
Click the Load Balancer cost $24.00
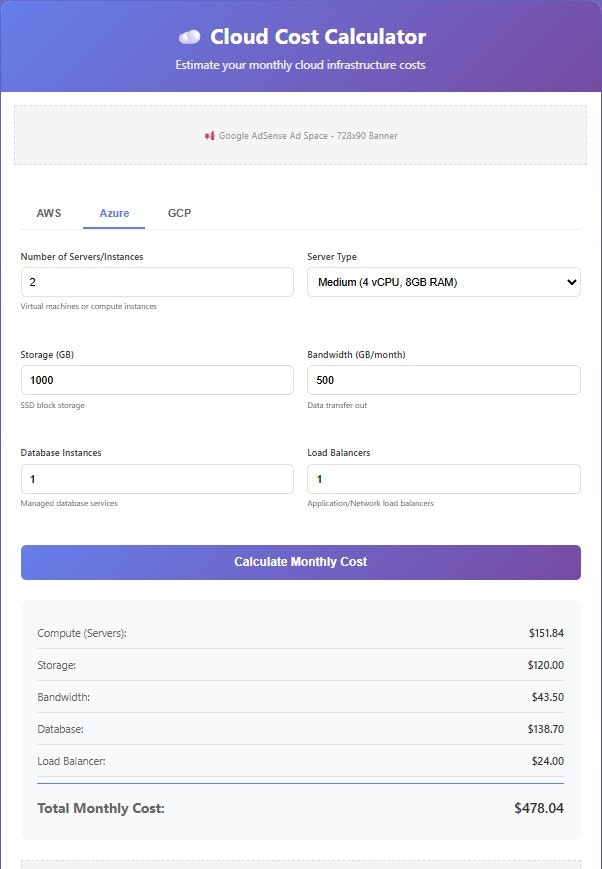548,761
